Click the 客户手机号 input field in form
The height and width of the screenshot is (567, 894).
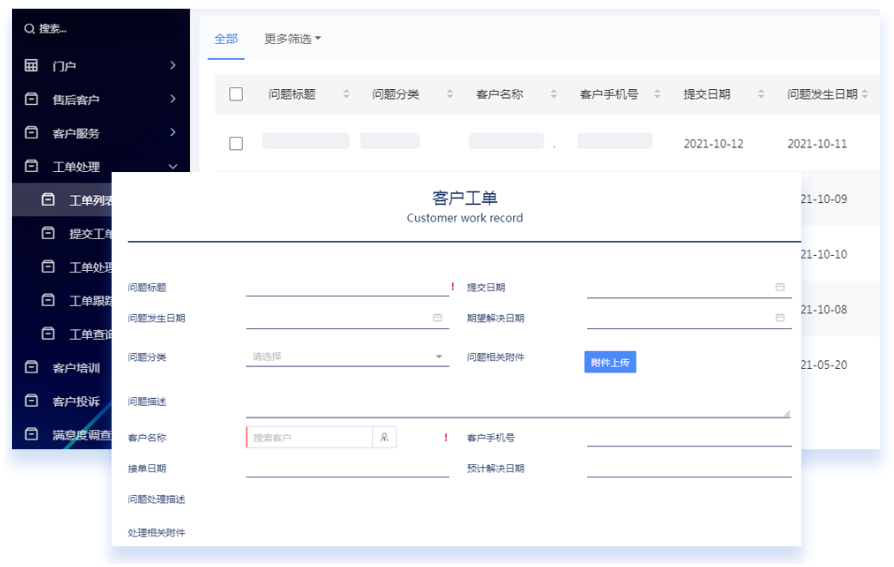(x=688, y=437)
